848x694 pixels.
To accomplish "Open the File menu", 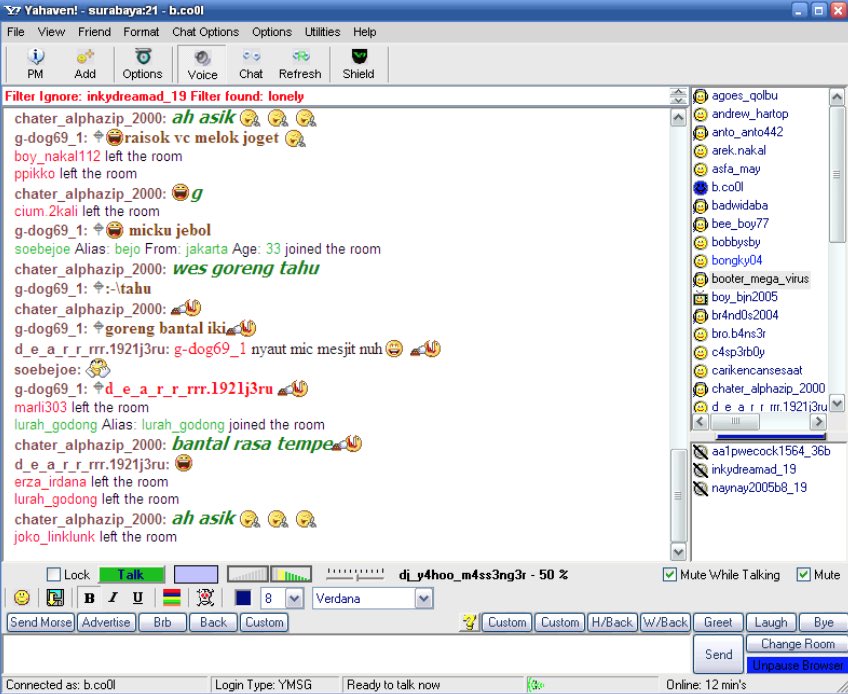I will click(16, 32).
